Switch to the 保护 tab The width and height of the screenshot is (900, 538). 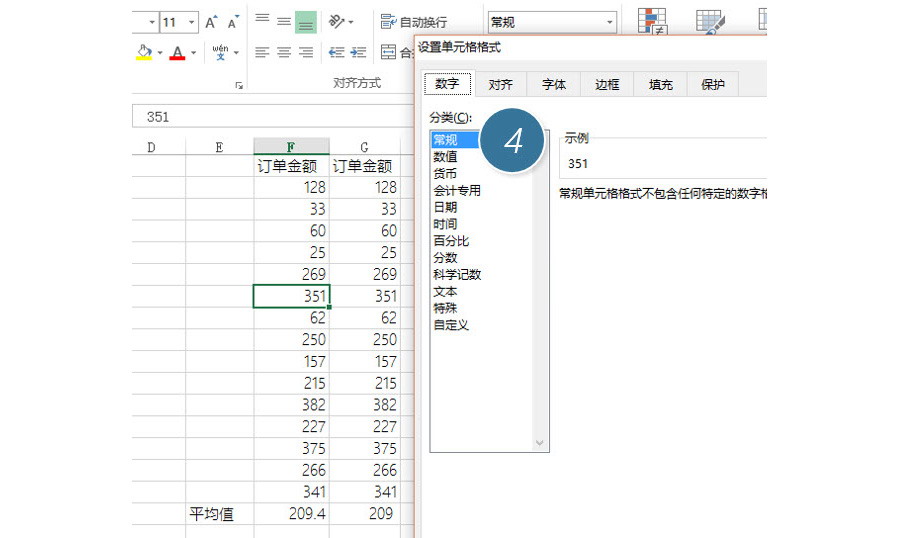point(713,84)
